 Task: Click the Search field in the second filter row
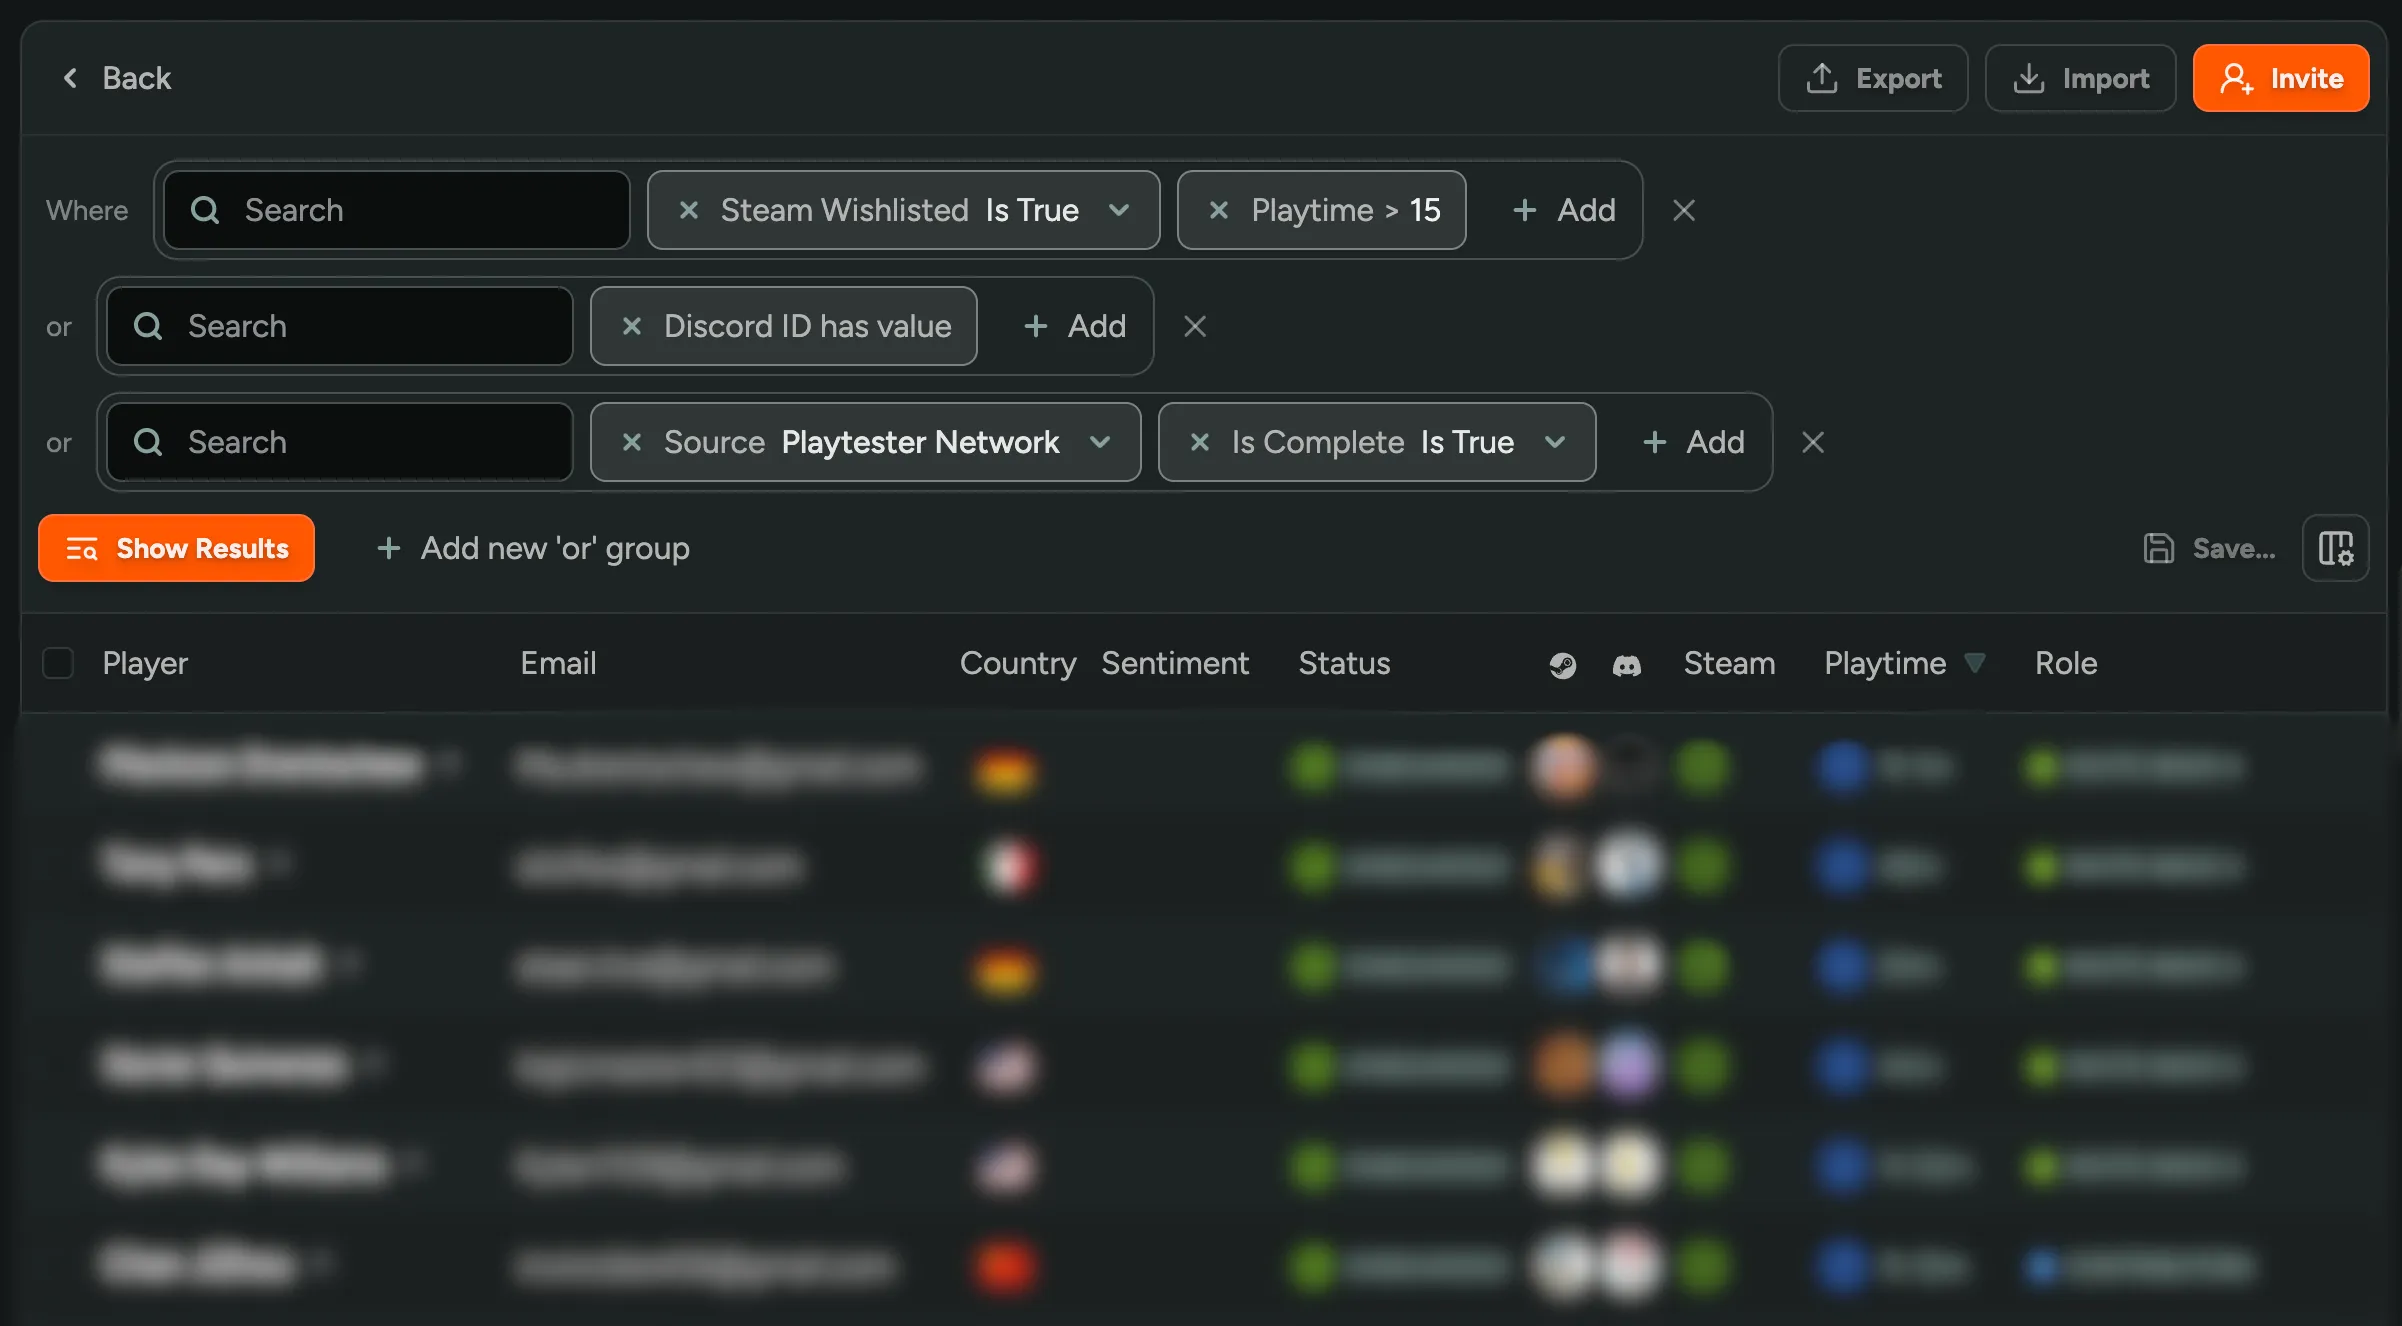(x=338, y=326)
